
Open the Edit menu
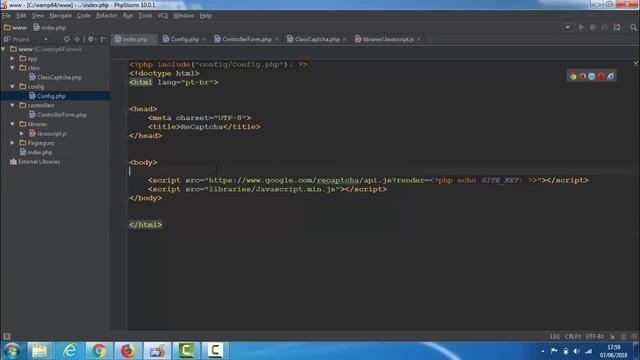(21, 16)
